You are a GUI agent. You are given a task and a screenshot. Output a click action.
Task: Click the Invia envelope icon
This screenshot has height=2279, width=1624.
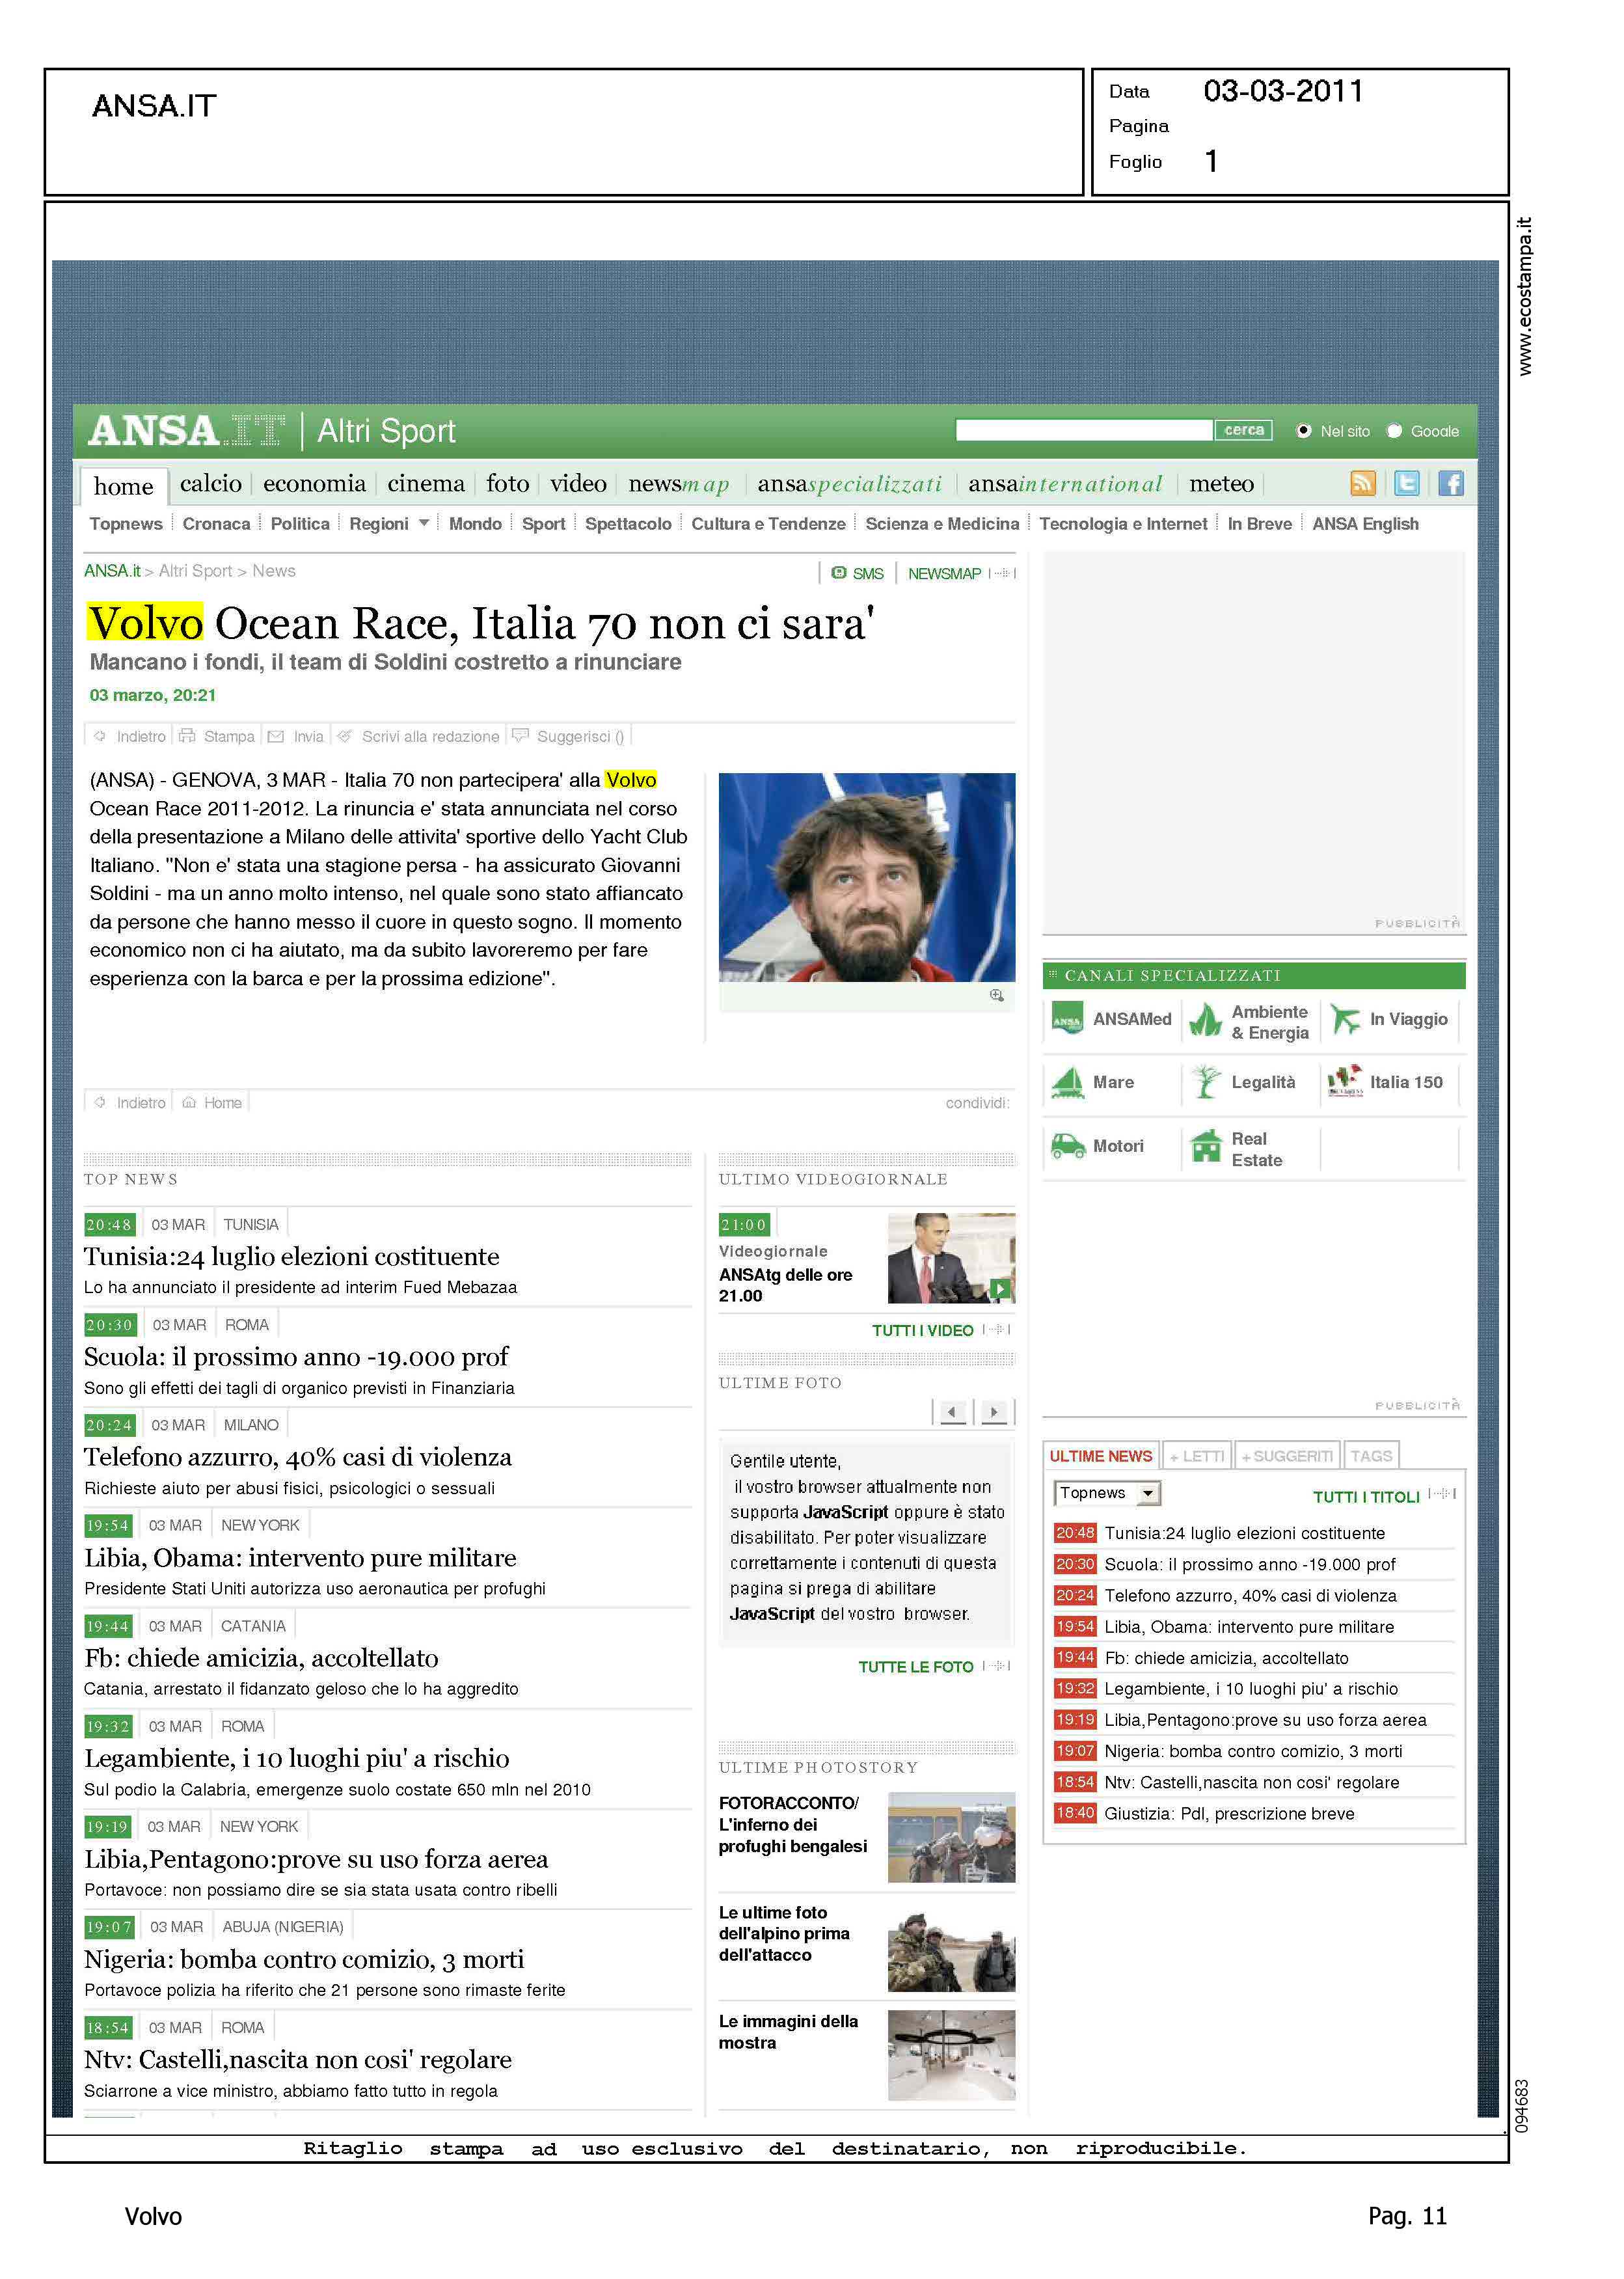click(276, 736)
